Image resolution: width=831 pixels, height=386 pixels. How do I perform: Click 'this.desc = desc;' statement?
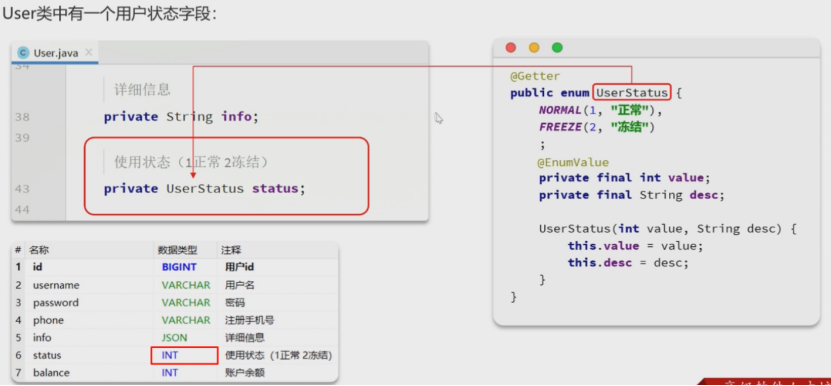627,263
